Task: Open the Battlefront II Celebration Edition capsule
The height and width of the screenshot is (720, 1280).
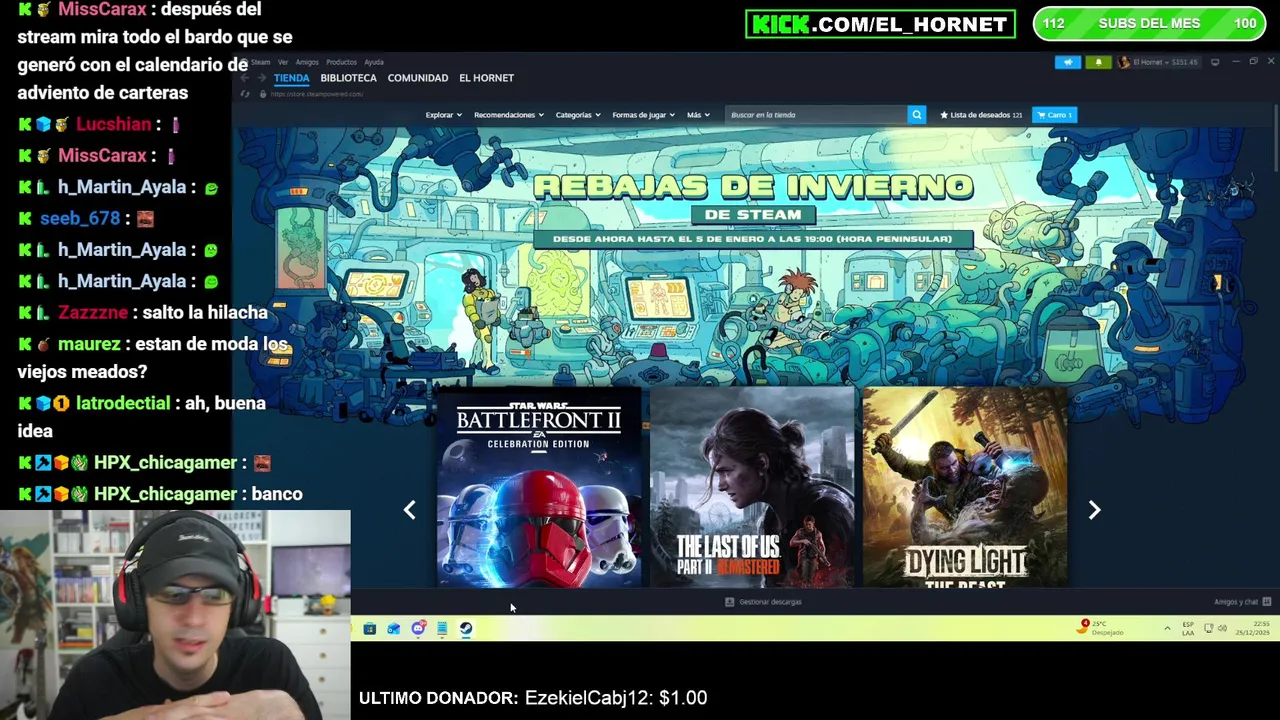Action: pyautogui.click(x=540, y=487)
